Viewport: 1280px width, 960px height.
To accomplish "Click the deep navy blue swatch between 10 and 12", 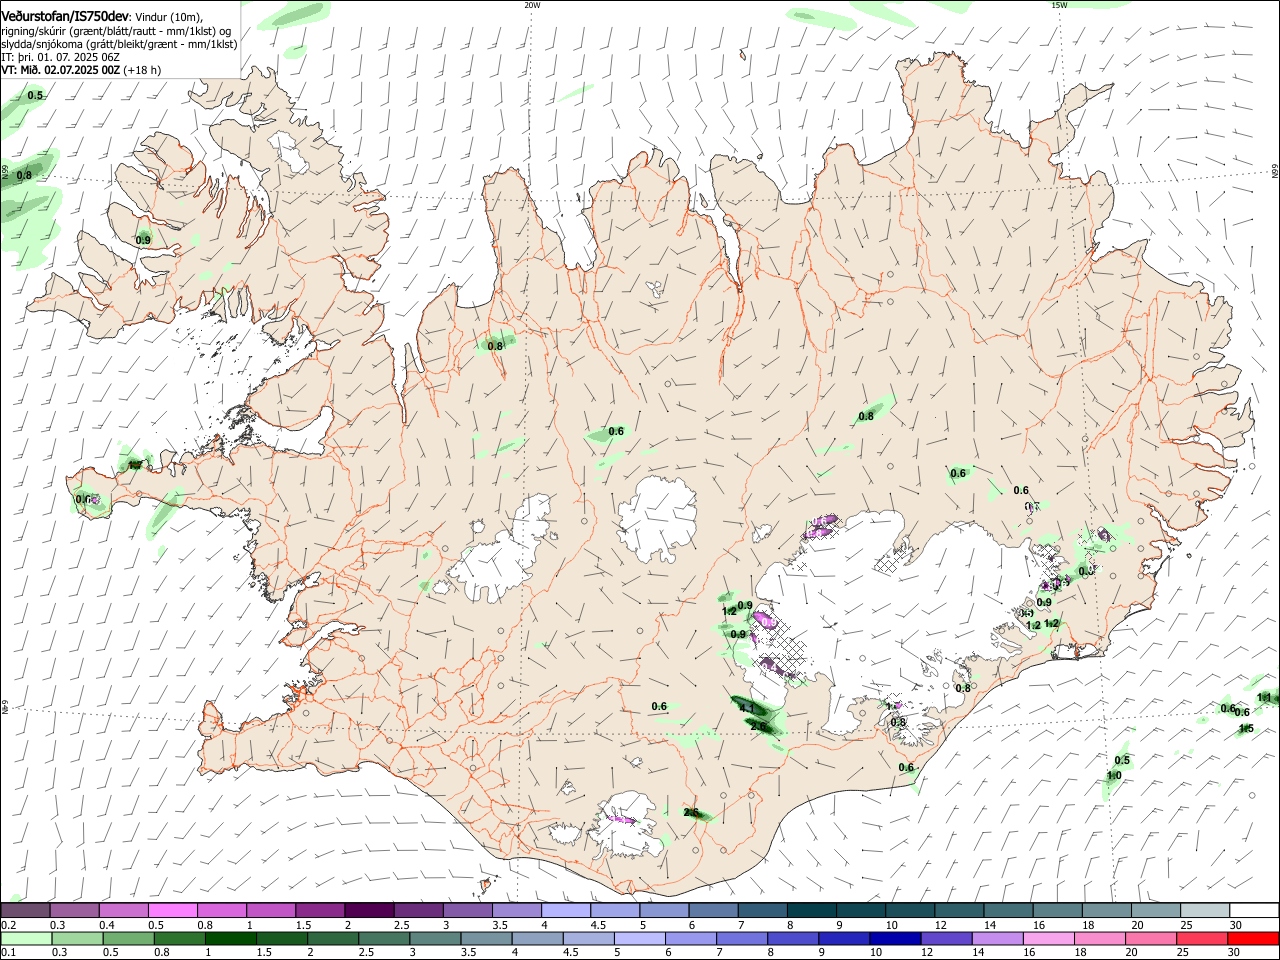I will click(x=894, y=938).
